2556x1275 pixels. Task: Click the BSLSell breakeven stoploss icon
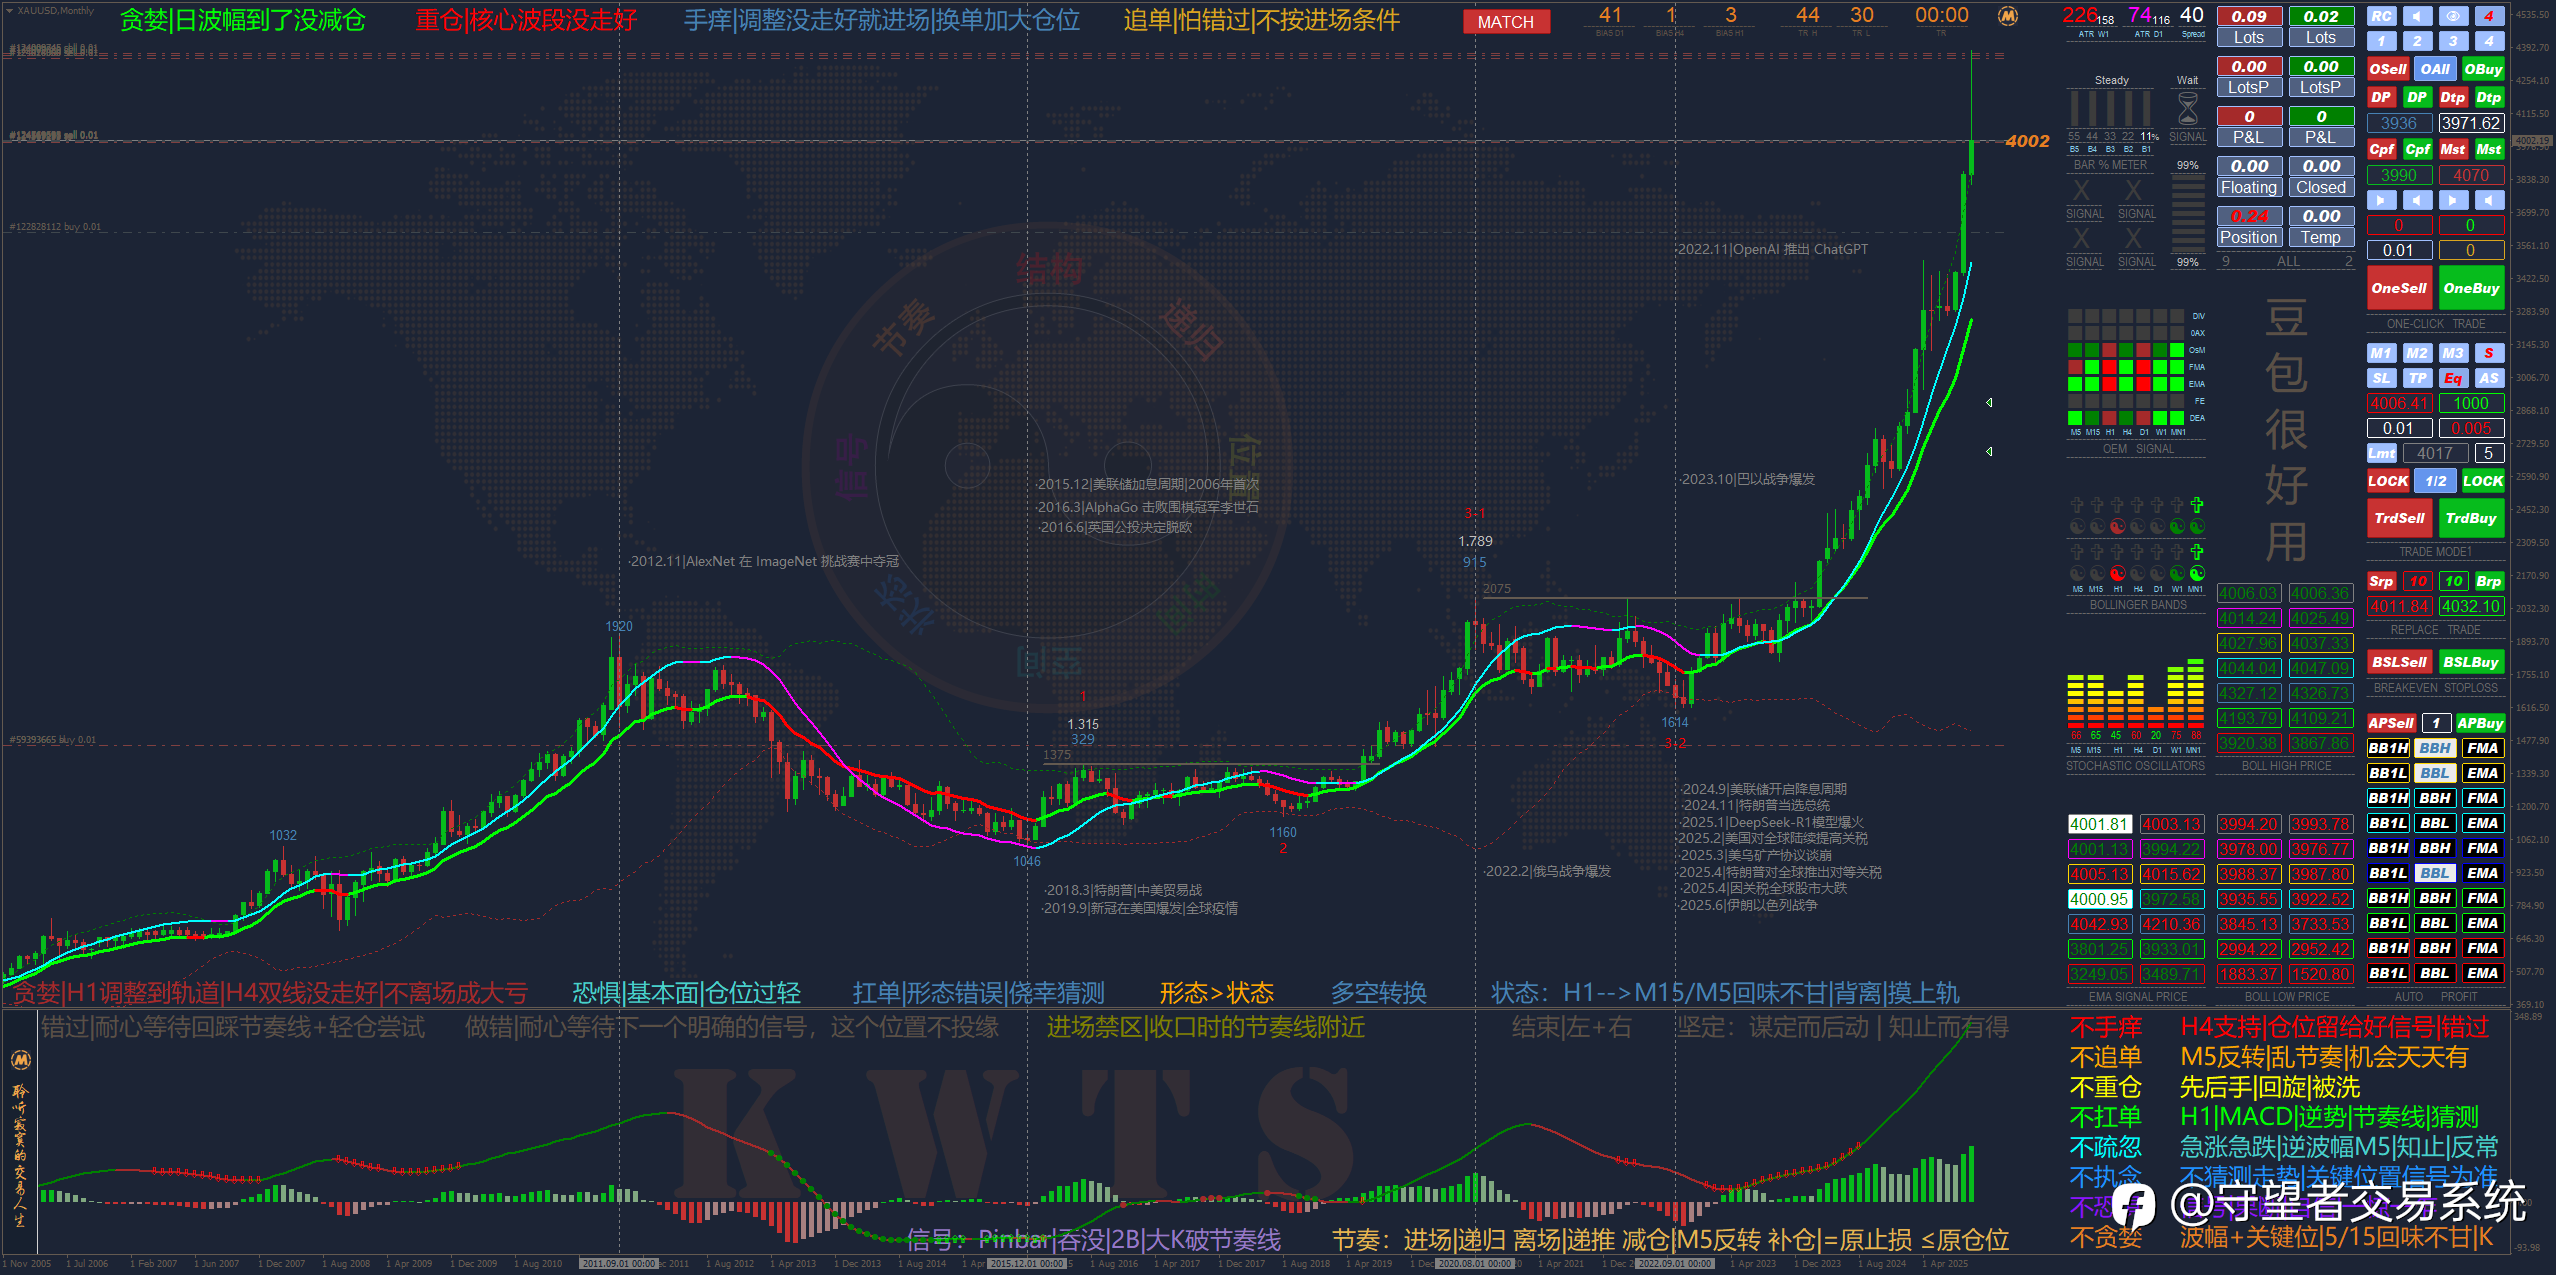pyautogui.click(x=2398, y=662)
